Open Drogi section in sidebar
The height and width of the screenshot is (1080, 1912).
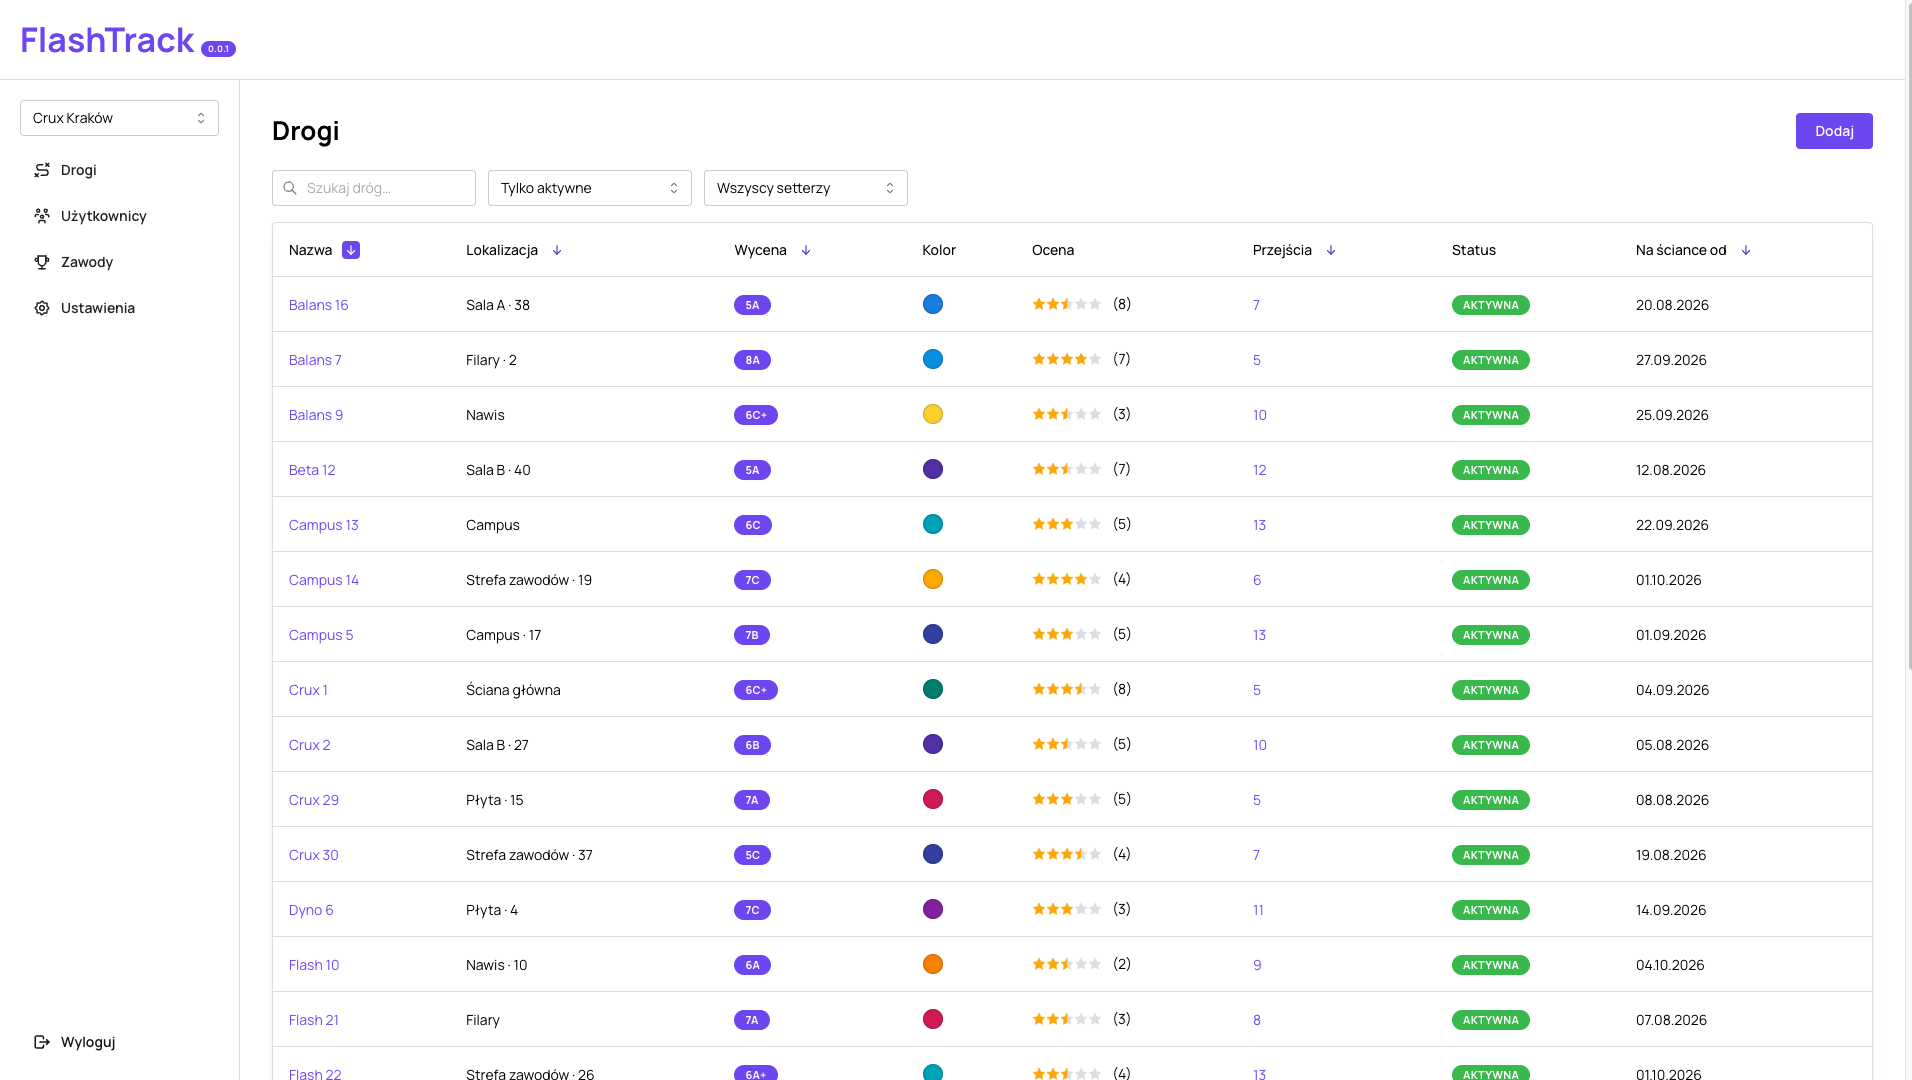tap(119, 170)
